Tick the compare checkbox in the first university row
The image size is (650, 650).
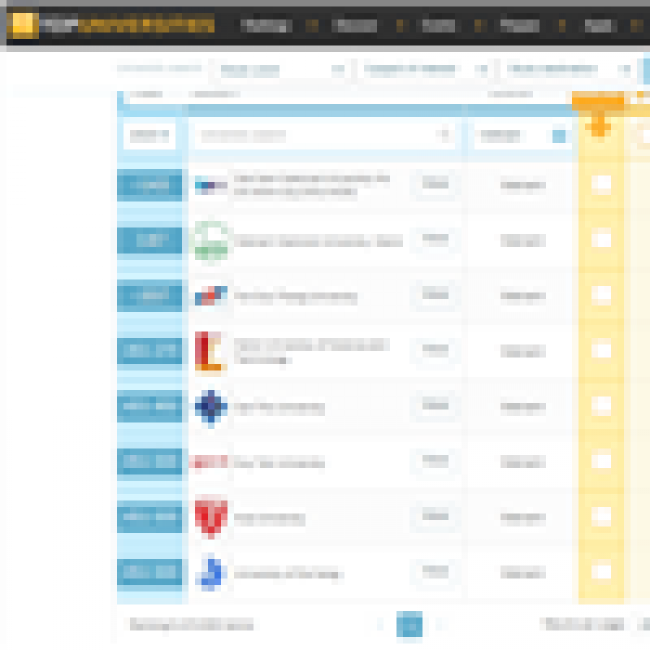(601, 184)
